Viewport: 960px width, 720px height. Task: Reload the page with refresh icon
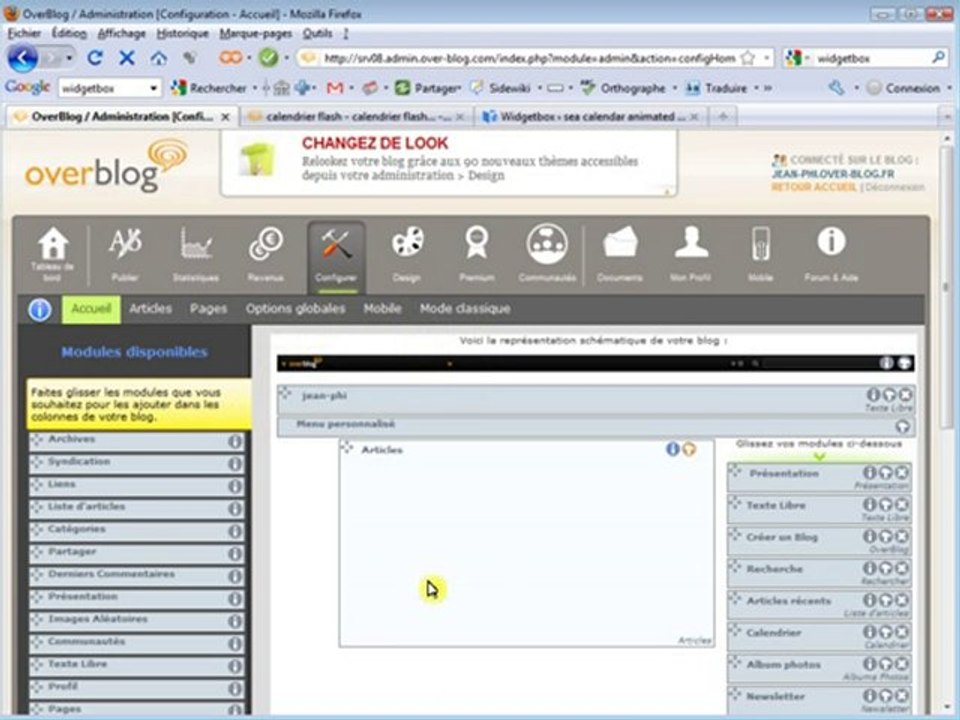click(x=94, y=58)
